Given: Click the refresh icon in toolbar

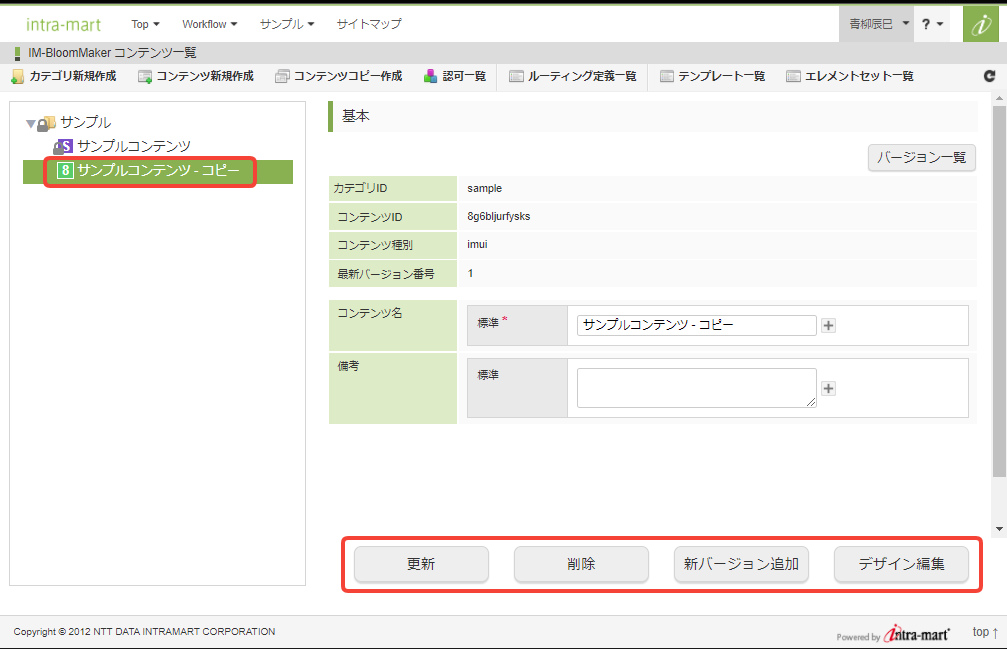Looking at the screenshot, I should (990, 76).
